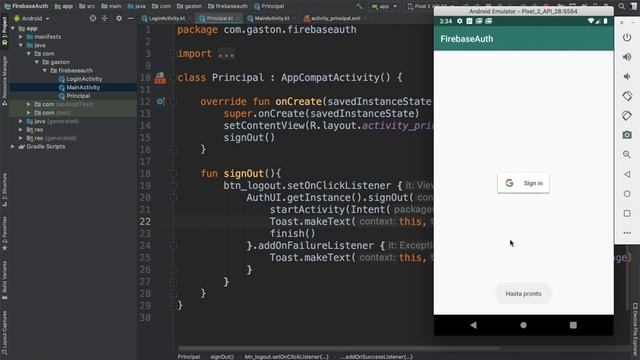The height and width of the screenshot is (360, 640).
Task: Click the FirebaseAuth app bar title
Action: coord(467,39)
